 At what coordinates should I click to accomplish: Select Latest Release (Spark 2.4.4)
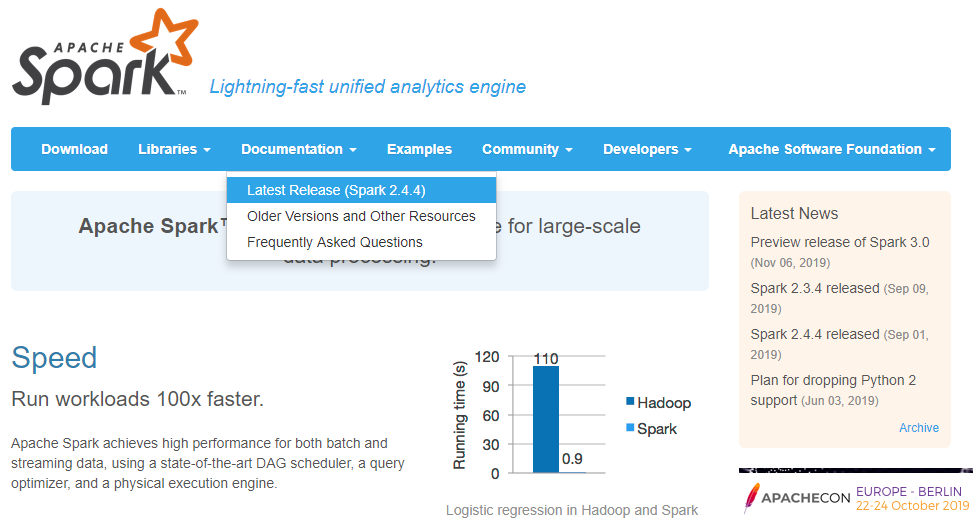point(336,190)
